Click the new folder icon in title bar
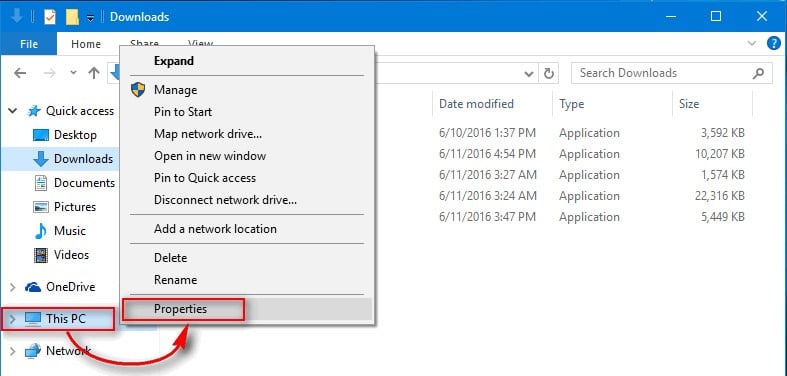The image size is (787, 376). pos(72,17)
